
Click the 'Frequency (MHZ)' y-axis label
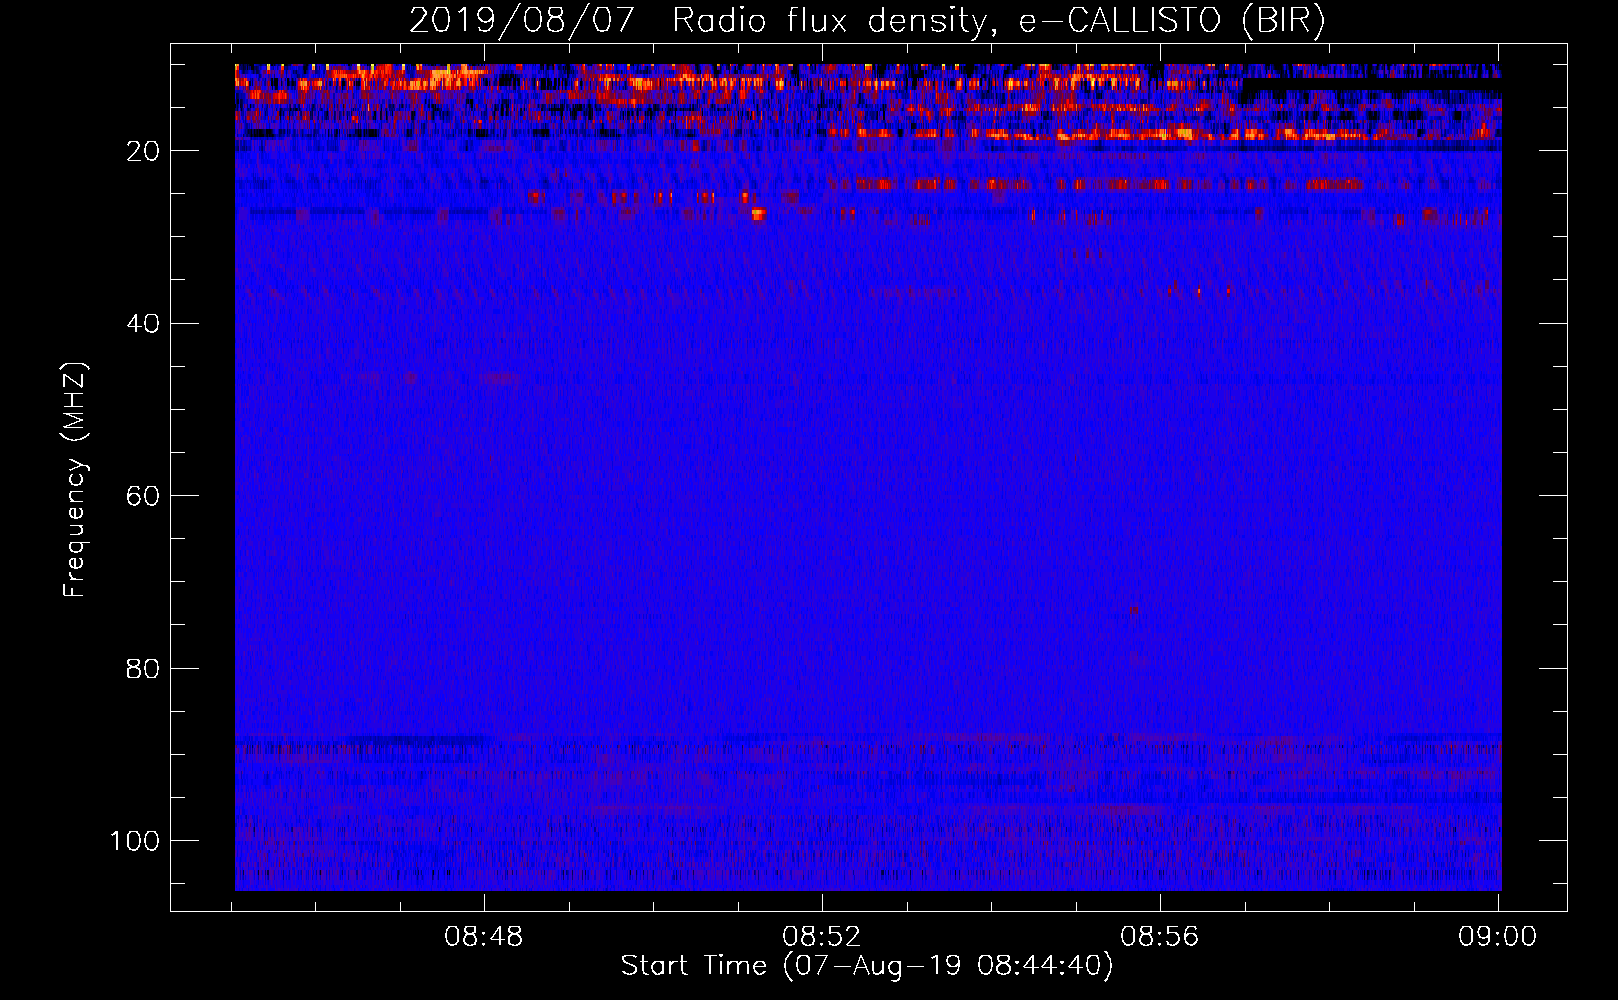75,480
